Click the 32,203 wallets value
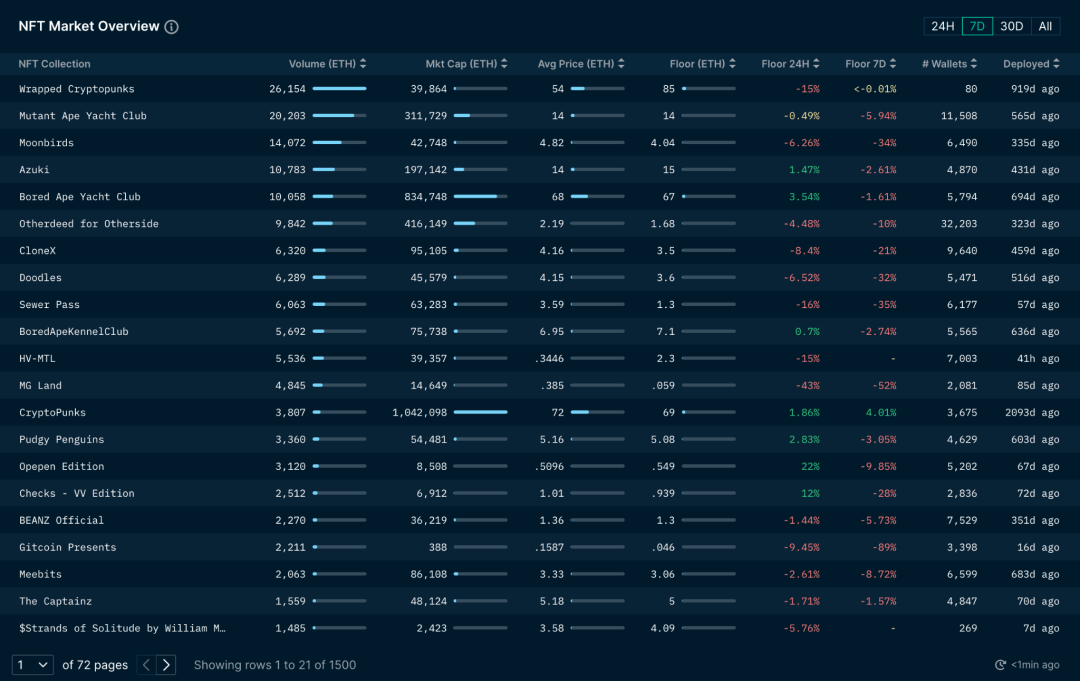 pyautogui.click(x=959, y=224)
